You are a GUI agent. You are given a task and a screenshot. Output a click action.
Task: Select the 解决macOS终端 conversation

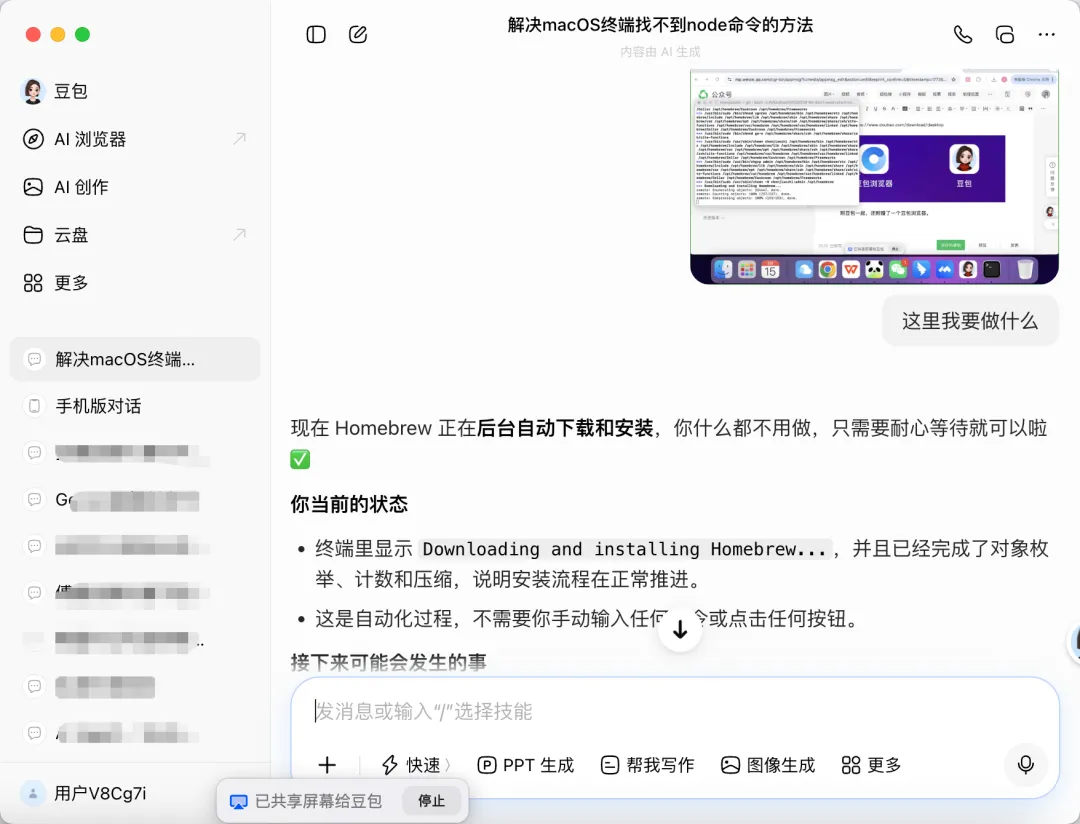click(x=135, y=359)
